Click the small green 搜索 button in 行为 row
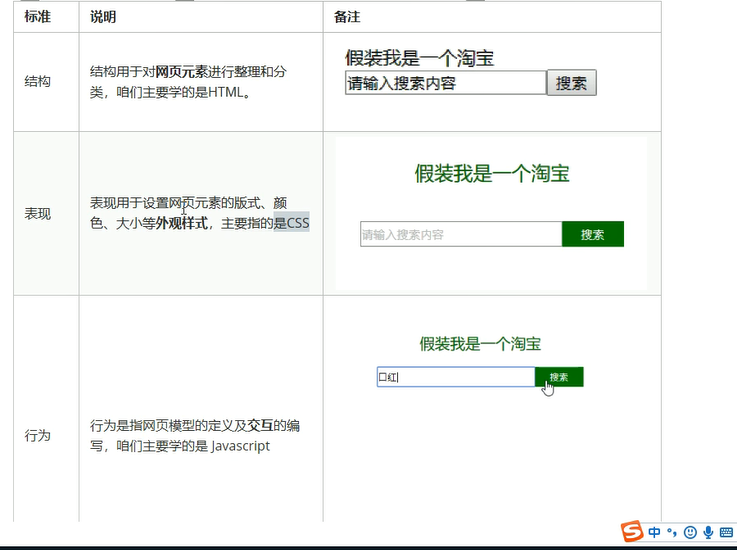Image resolution: width=737 pixels, height=550 pixels. 559,377
